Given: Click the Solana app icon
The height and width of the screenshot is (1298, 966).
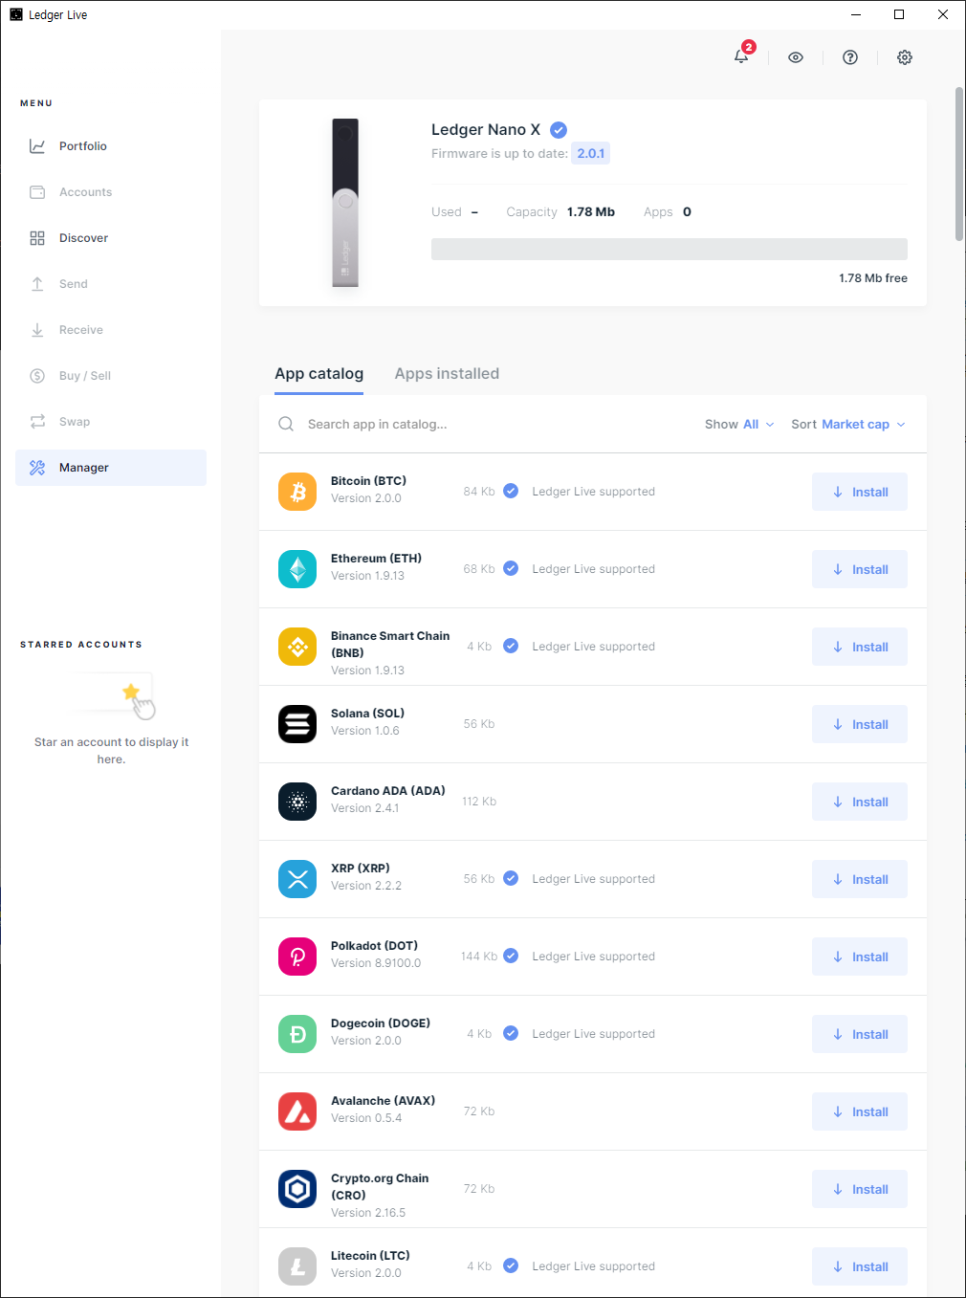Looking at the screenshot, I should click(x=297, y=724).
